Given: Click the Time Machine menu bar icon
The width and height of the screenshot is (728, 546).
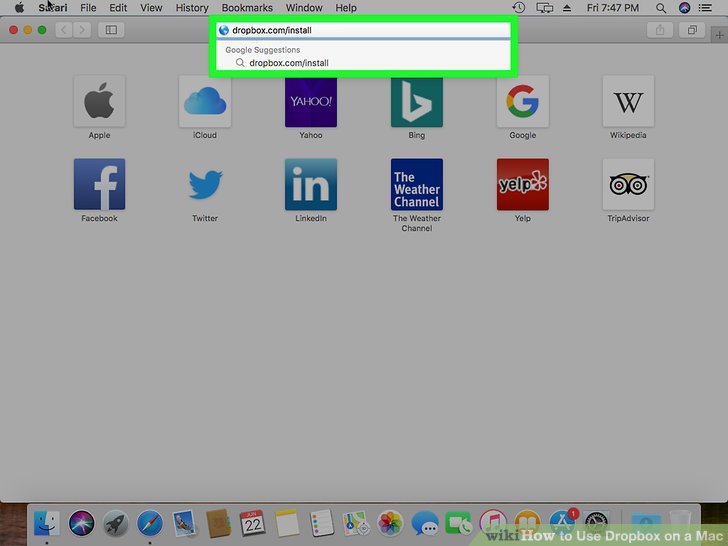Looking at the screenshot, I should [519, 7].
